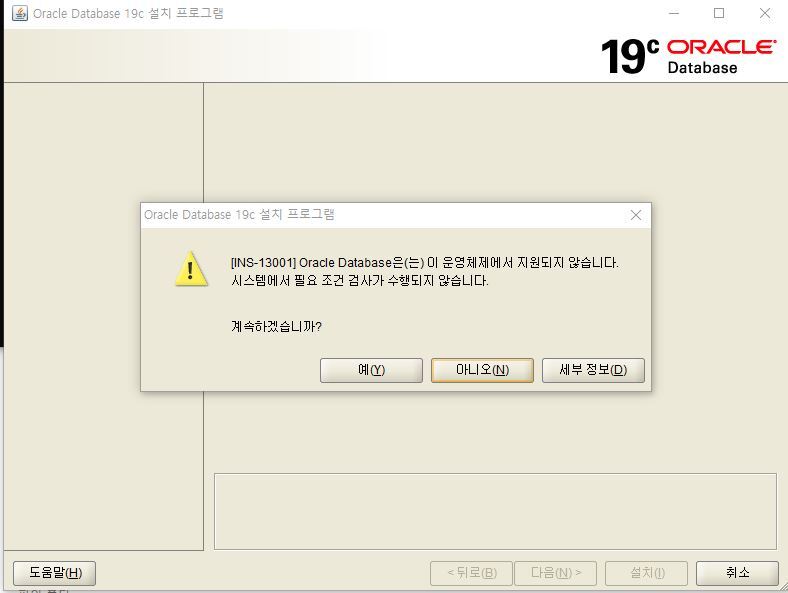Minimize the Oracle installer window
This screenshot has height=593, width=788.
[674, 14]
